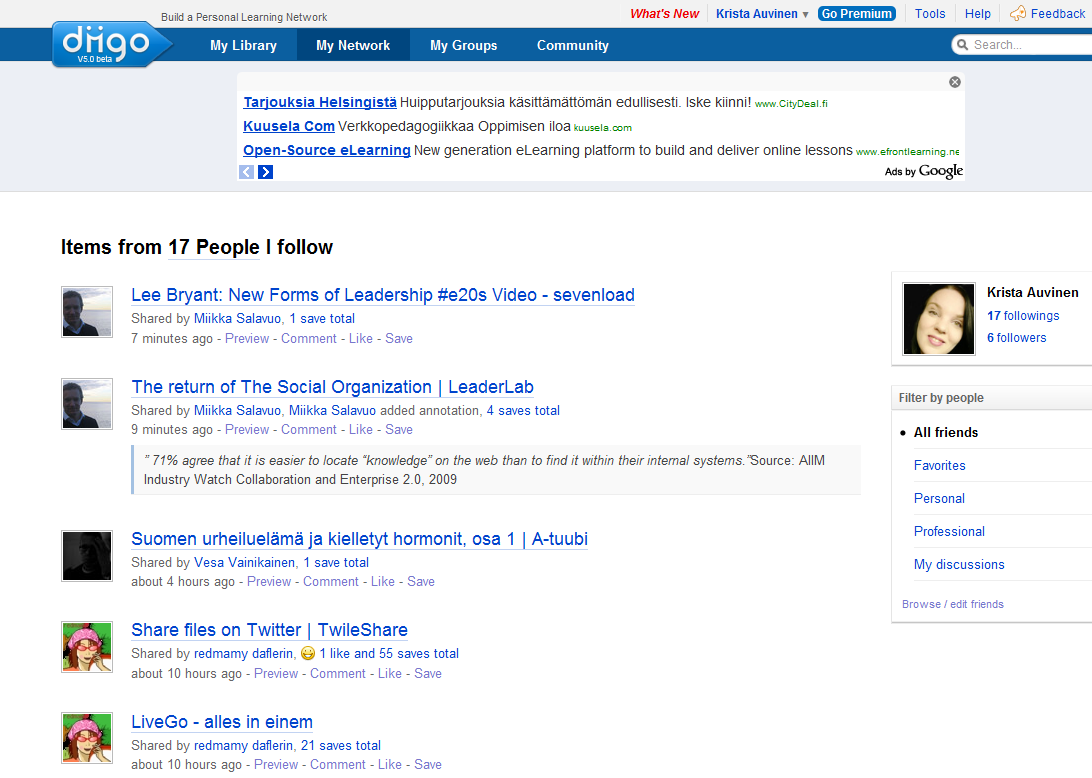Click the Feedback megaphone icon
This screenshot has width=1092, height=778.
(x=1018, y=13)
